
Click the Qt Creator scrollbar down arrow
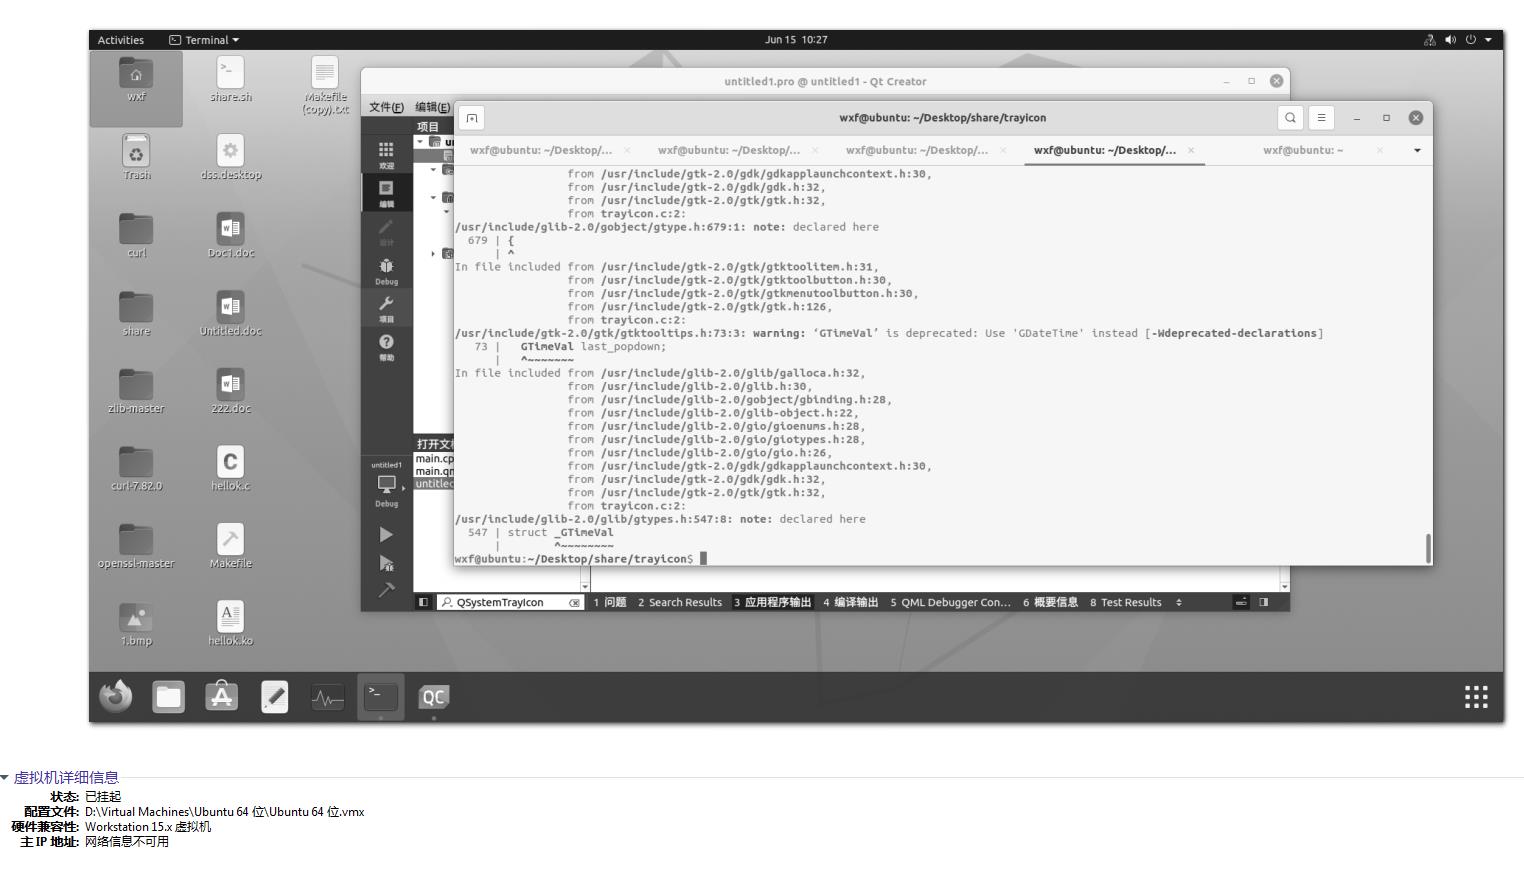tap(1285, 587)
